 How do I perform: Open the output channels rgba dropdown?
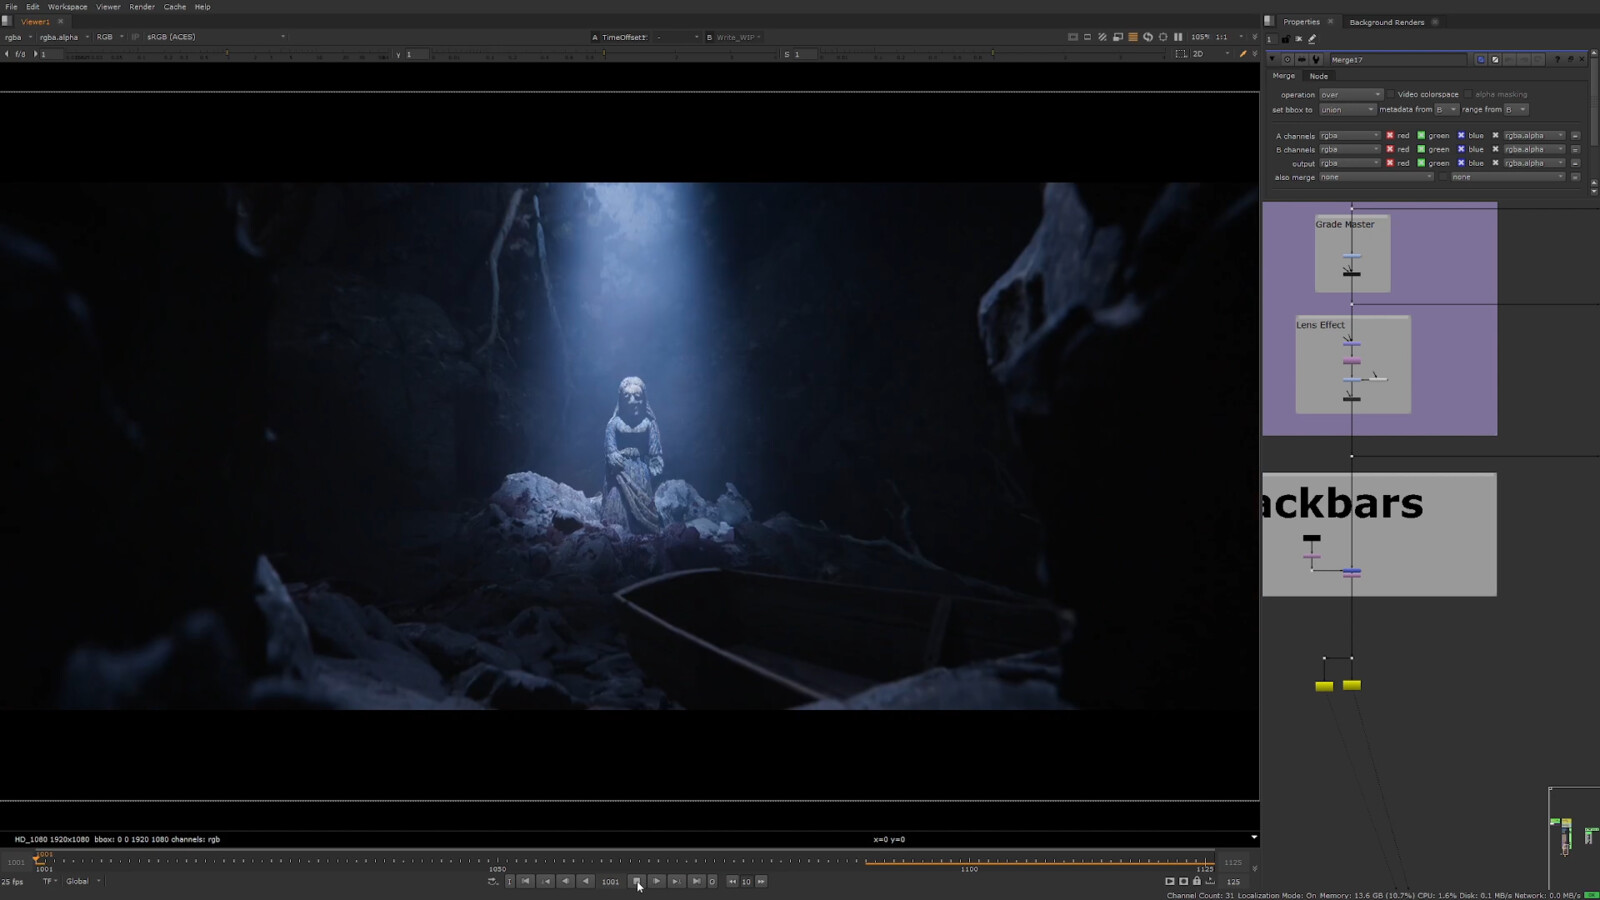[x=1349, y=163]
